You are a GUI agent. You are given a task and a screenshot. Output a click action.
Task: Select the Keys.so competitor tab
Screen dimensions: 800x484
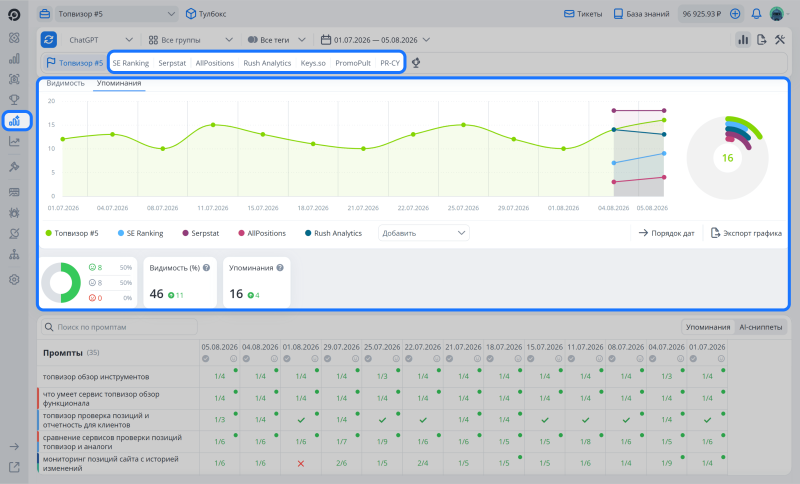click(x=313, y=63)
